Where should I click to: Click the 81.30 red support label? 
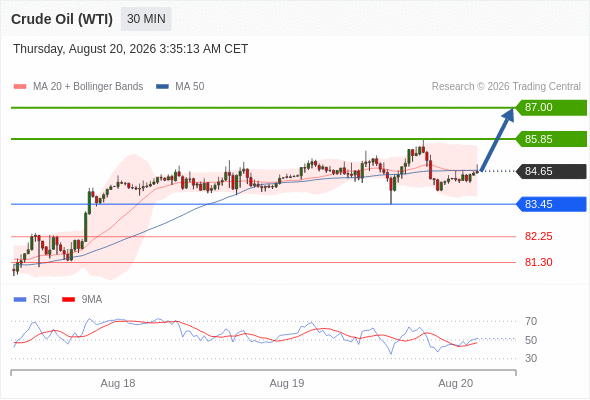[x=538, y=262]
